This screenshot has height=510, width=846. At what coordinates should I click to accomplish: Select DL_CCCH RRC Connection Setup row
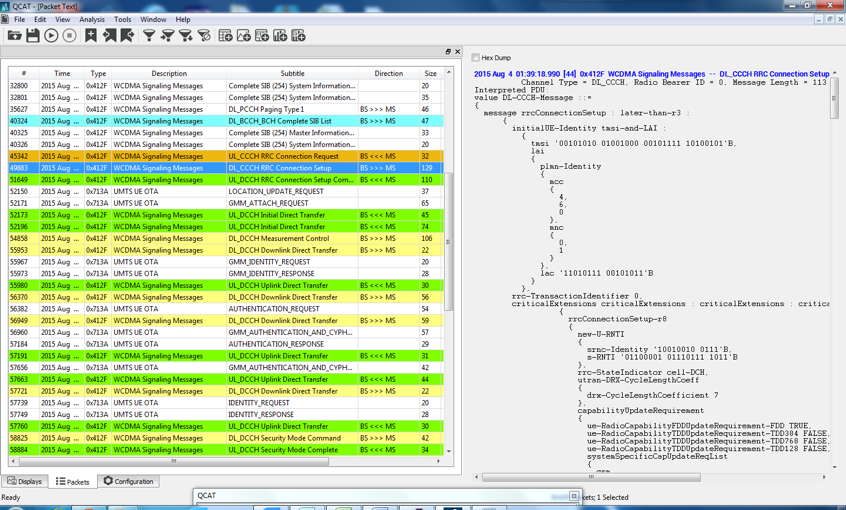[x=226, y=168]
